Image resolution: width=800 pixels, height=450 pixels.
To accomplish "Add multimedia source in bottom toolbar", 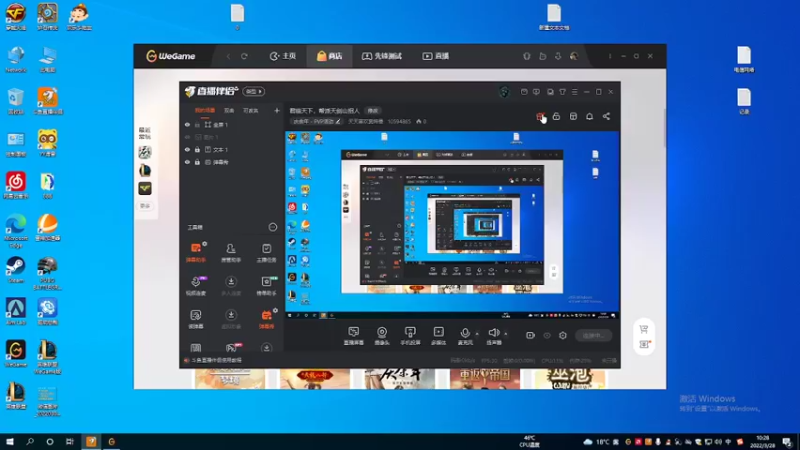I will [x=438, y=336].
